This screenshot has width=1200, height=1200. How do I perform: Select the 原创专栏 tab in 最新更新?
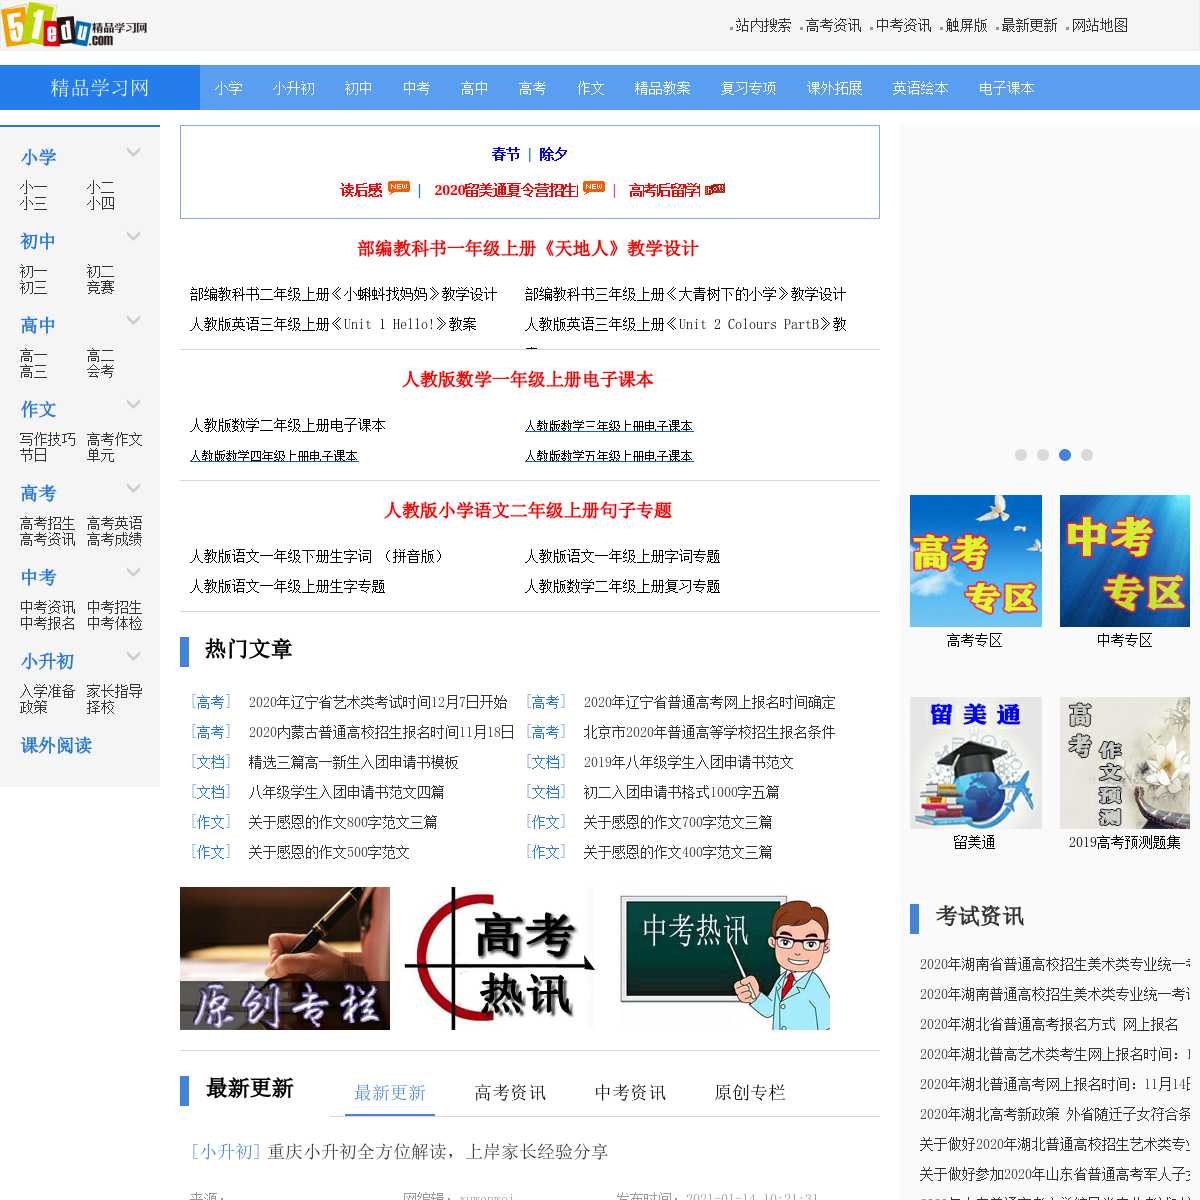(750, 1093)
